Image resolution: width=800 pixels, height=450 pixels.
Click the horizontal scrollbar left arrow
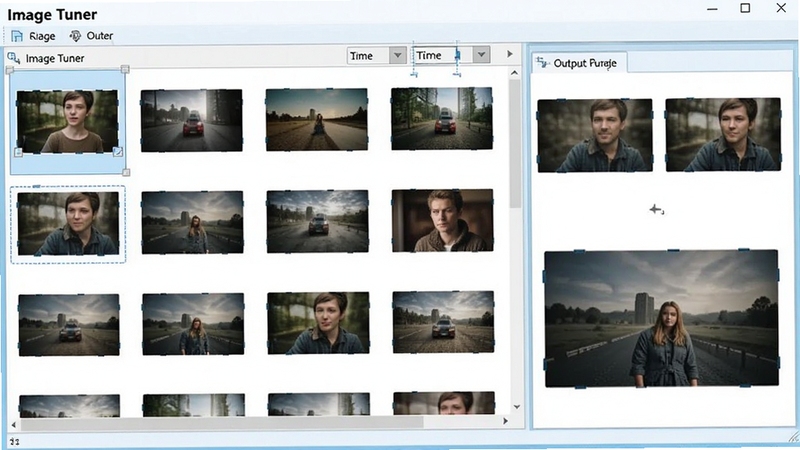click(14, 424)
